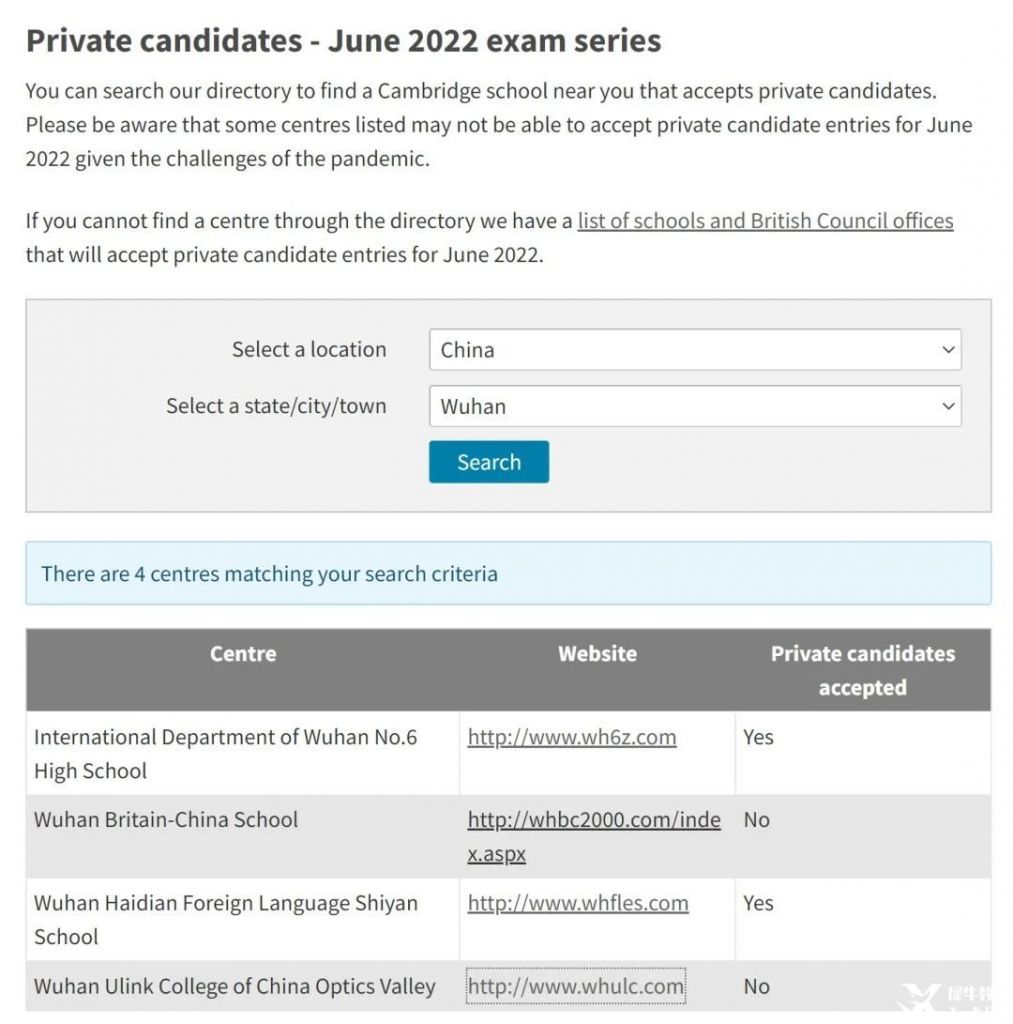Click the watermark logo in the bottom corner
The image size is (1013, 1024).
coord(946,999)
